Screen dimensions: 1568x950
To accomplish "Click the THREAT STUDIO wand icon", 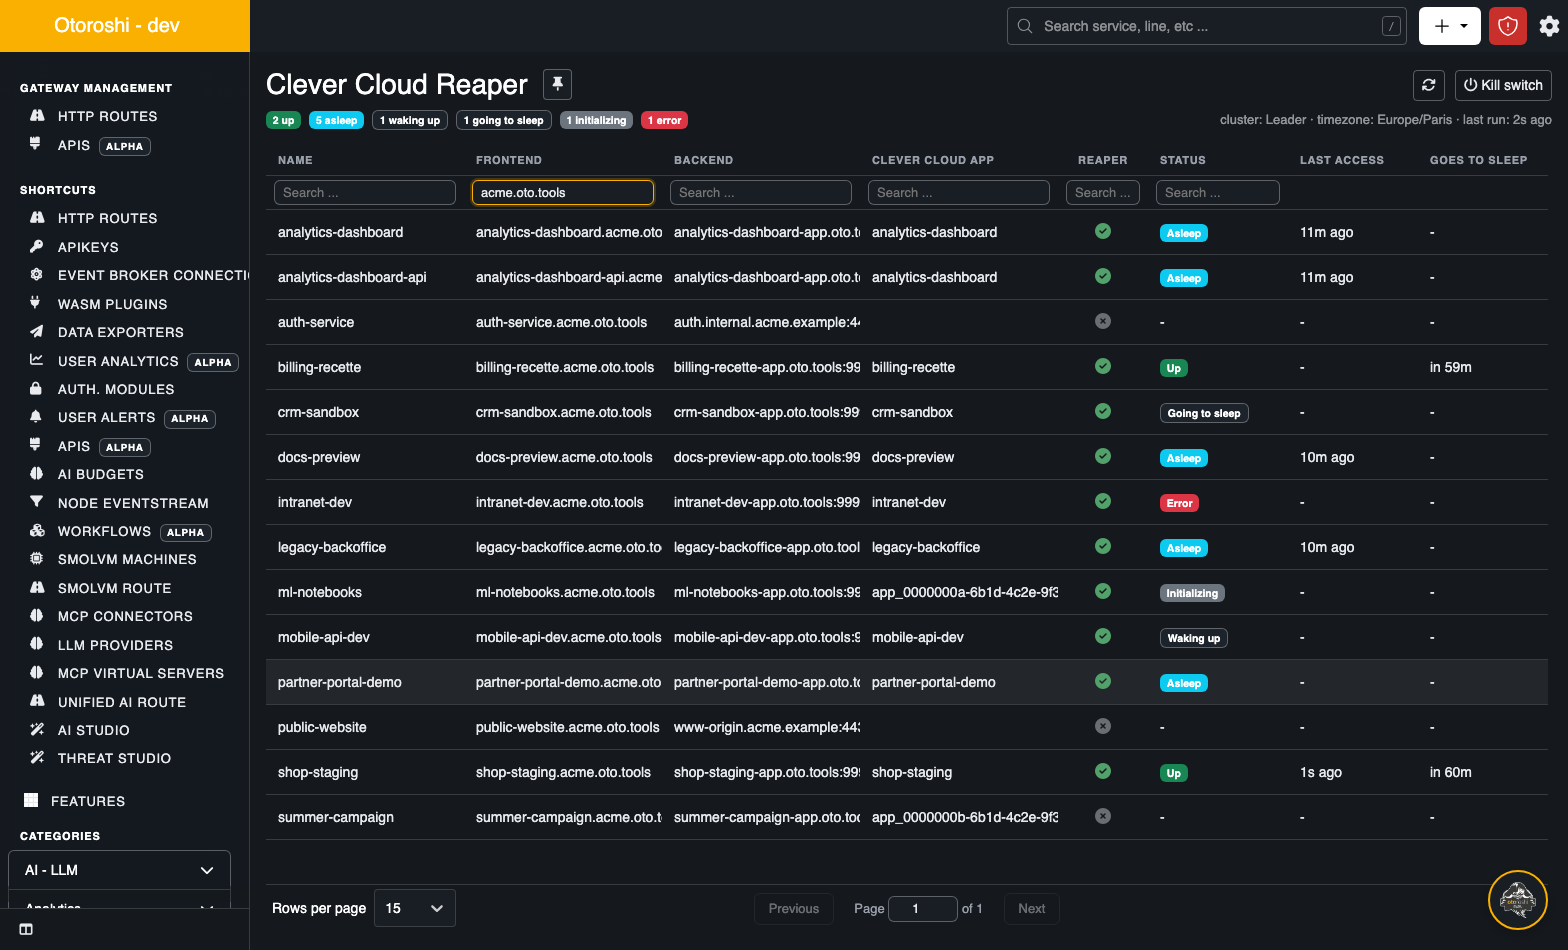I will click(37, 758).
